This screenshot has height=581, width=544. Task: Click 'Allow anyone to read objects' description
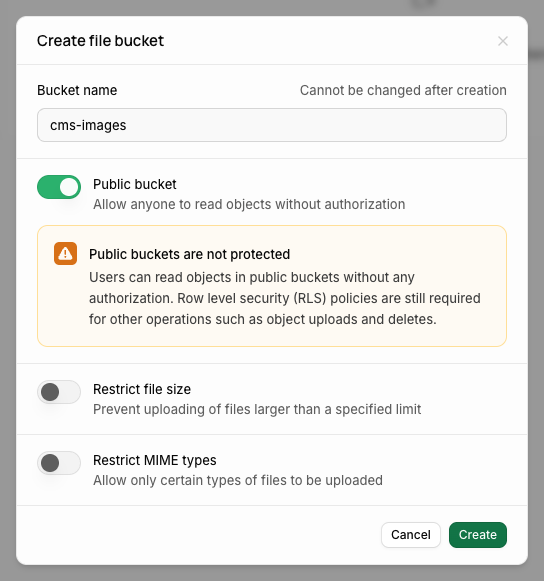click(x=249, y=204)
